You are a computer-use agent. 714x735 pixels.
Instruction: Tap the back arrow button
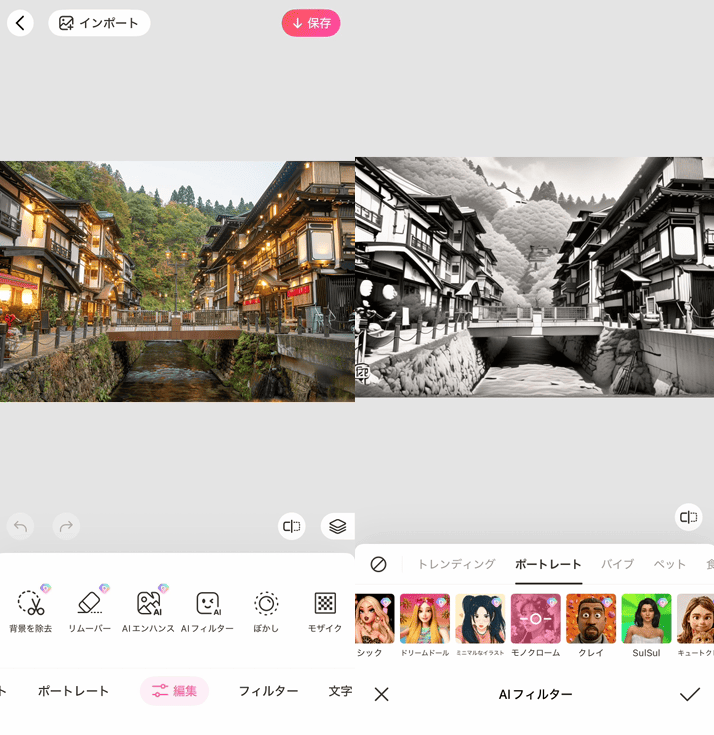point(20,23)
